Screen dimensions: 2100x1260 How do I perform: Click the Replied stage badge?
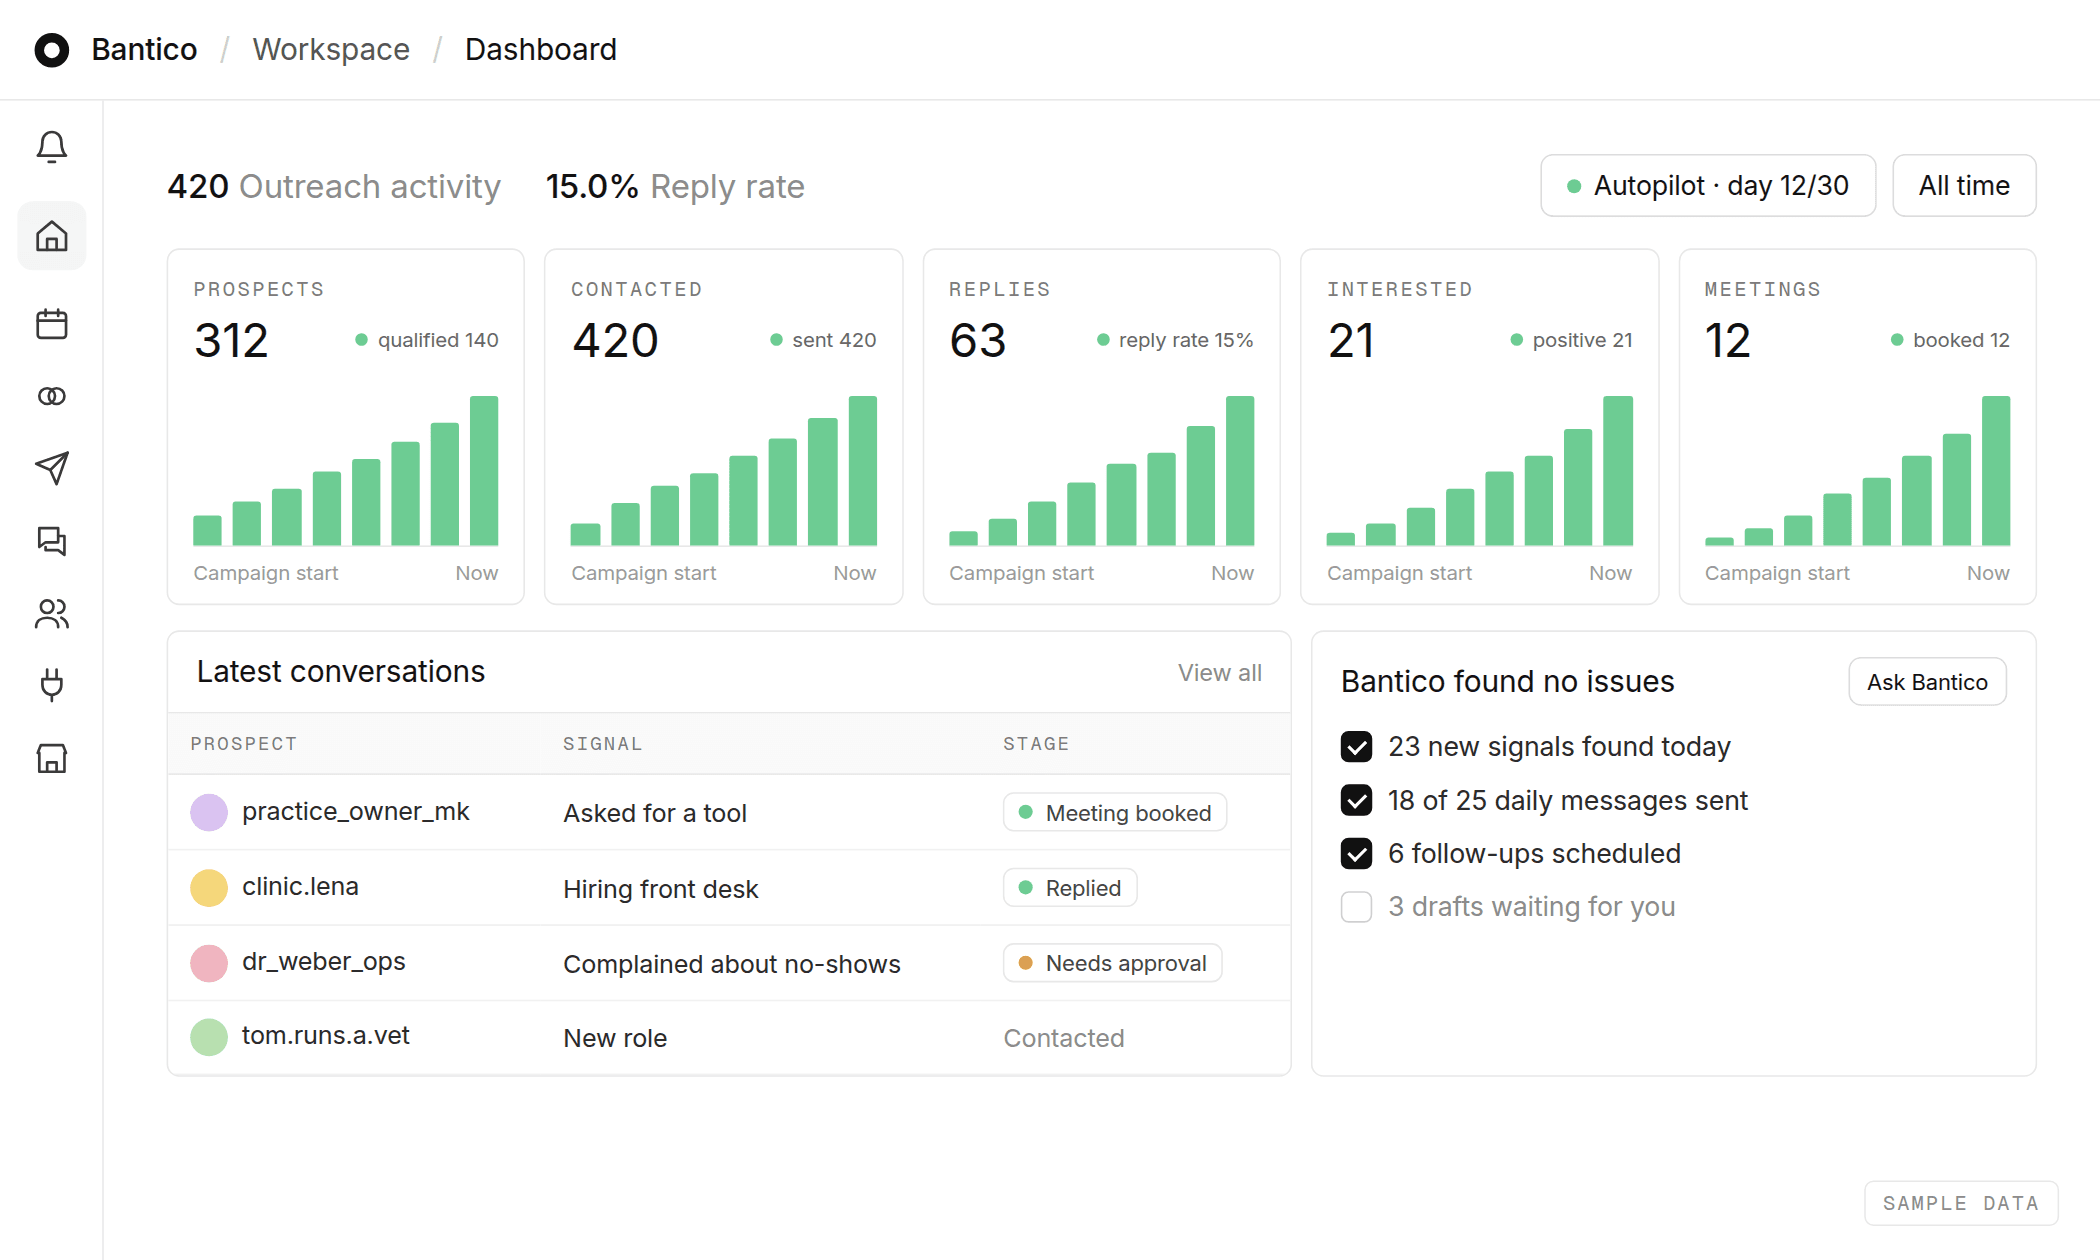[x=1070, y=888]
